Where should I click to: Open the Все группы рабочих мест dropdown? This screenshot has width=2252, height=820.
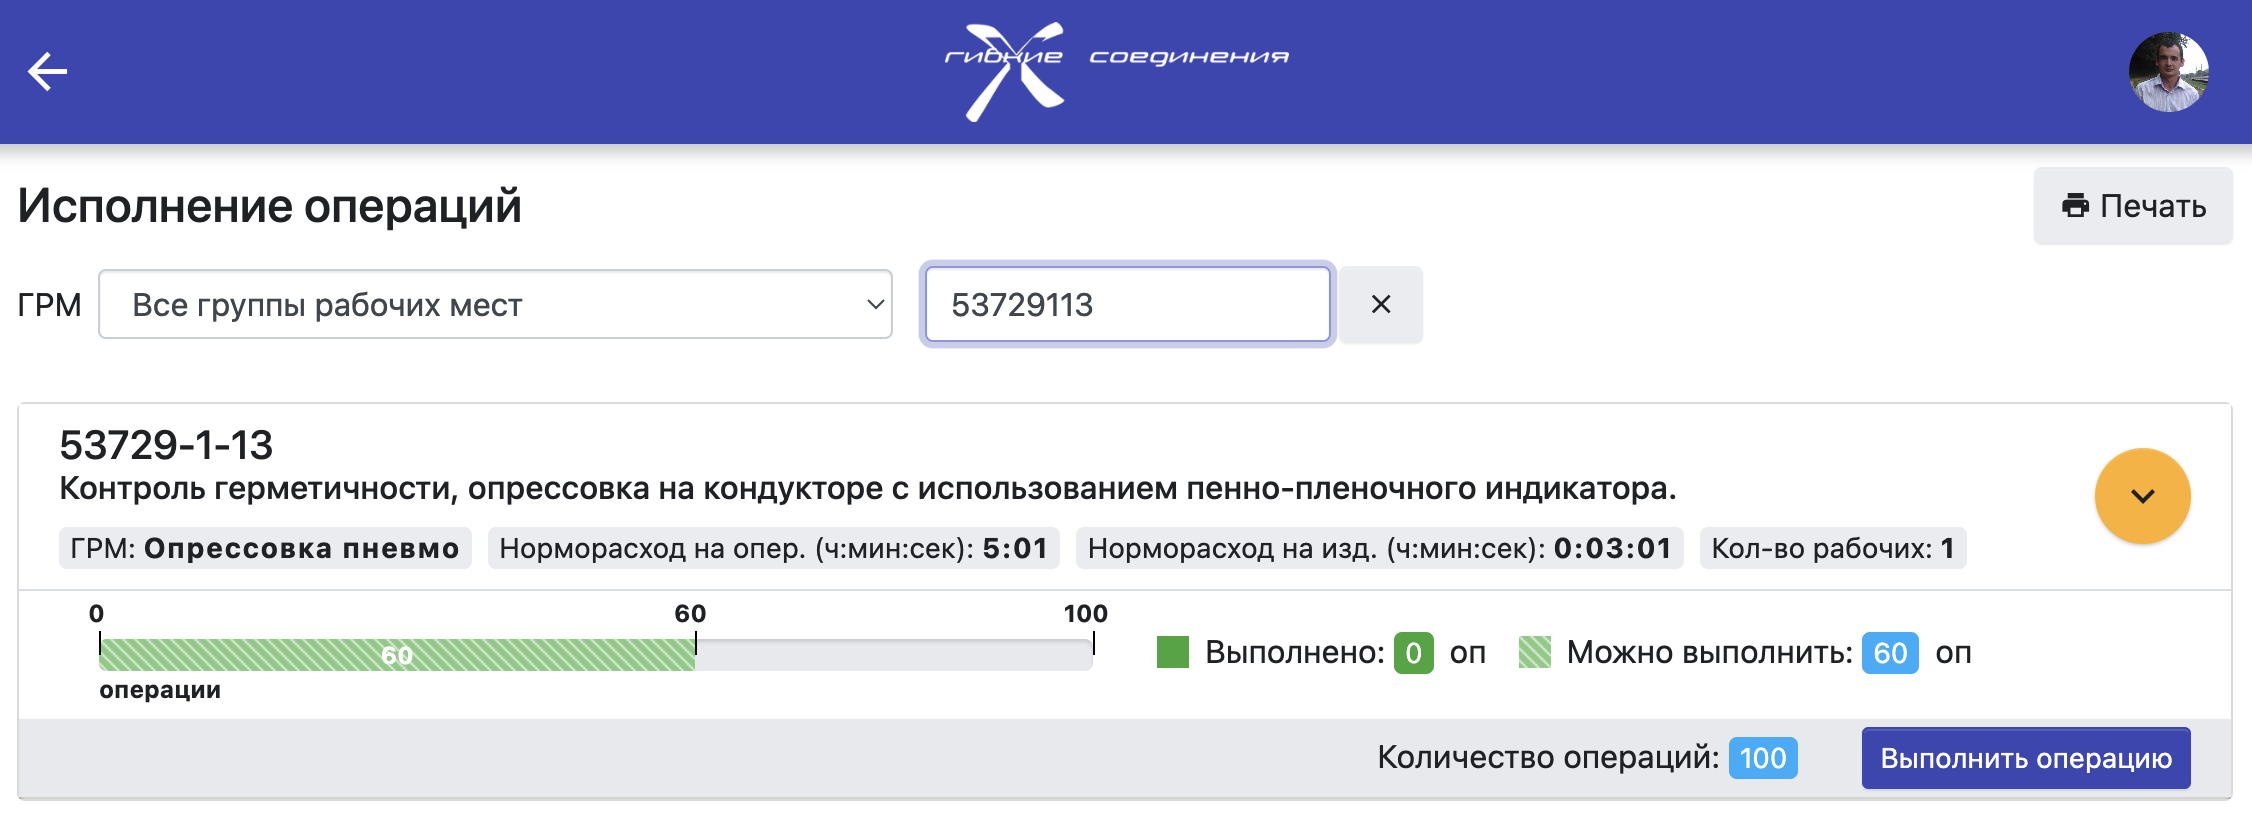[x=494, y=304]
